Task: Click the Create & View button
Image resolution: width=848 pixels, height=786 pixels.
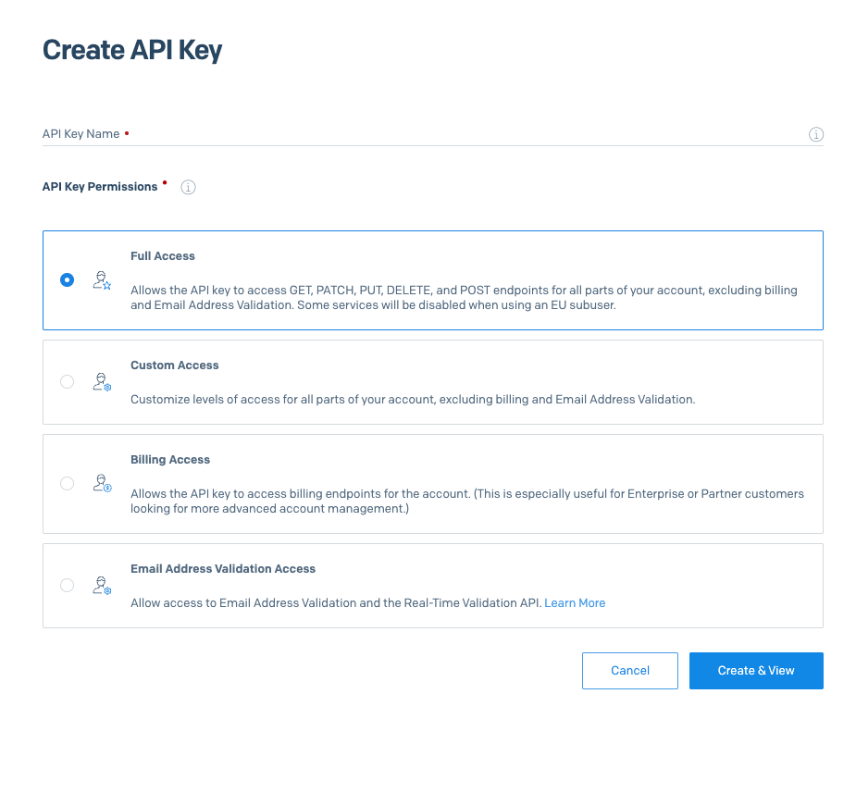Action: pos(756,671)
